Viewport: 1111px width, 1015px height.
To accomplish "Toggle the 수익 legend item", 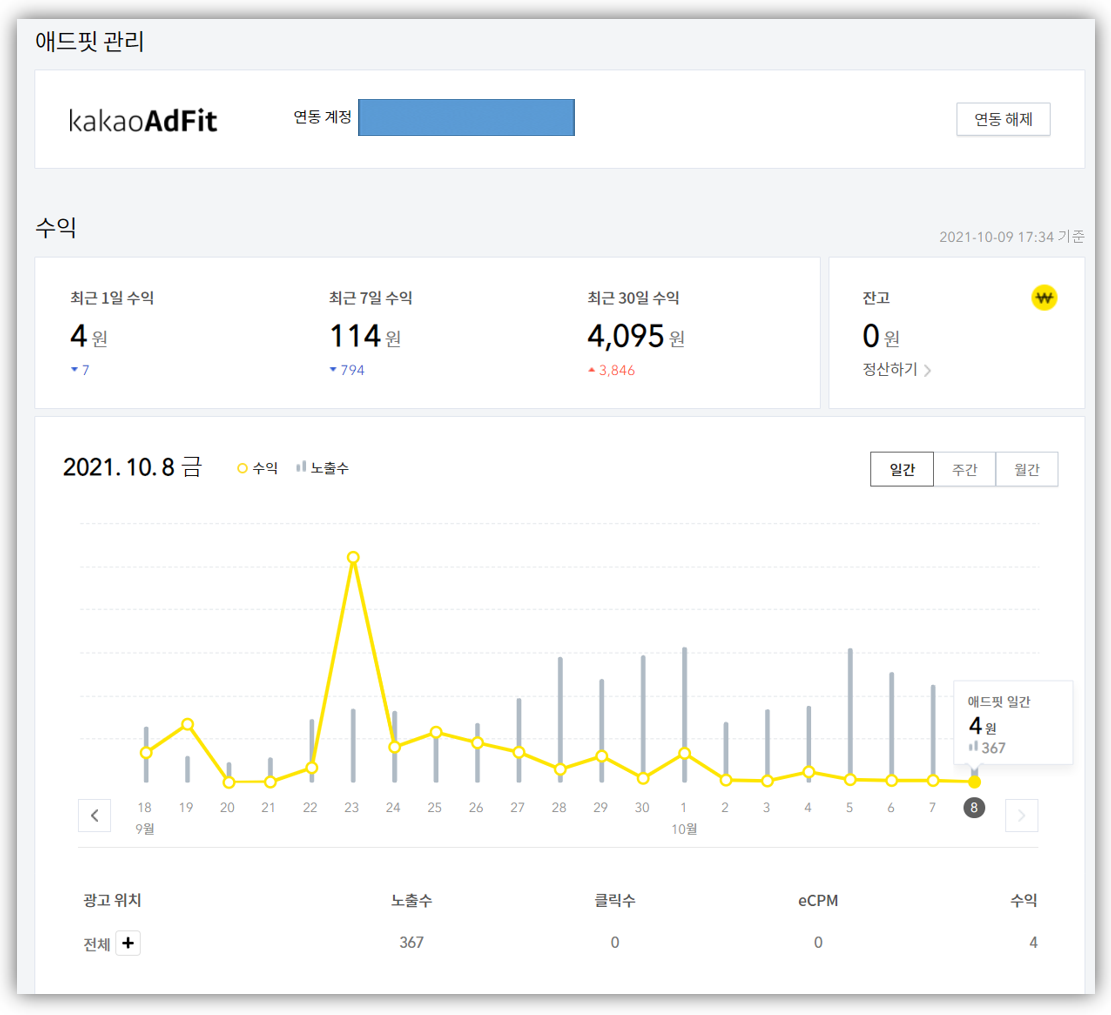I will pos(257,468).
